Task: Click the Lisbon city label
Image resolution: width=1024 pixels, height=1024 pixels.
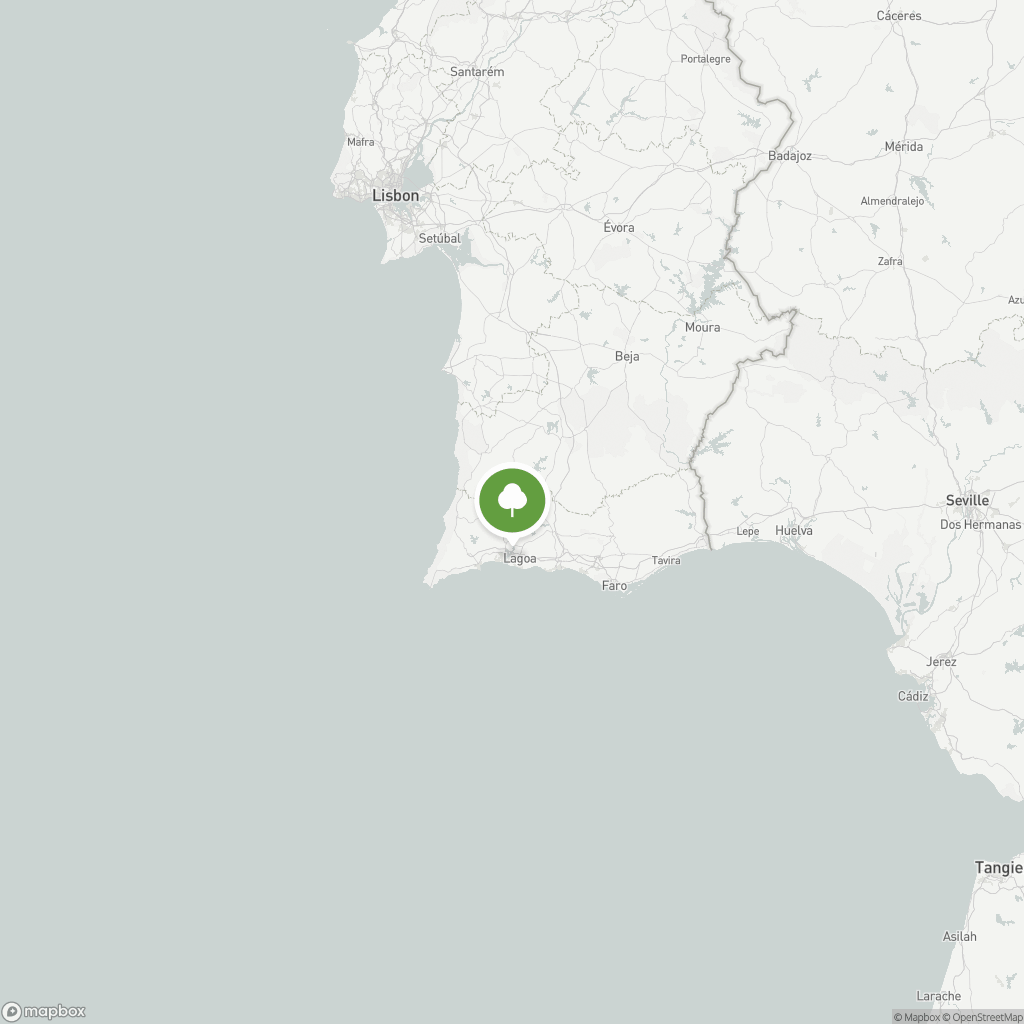Action: pyautogui.click(x=395, y=195)
